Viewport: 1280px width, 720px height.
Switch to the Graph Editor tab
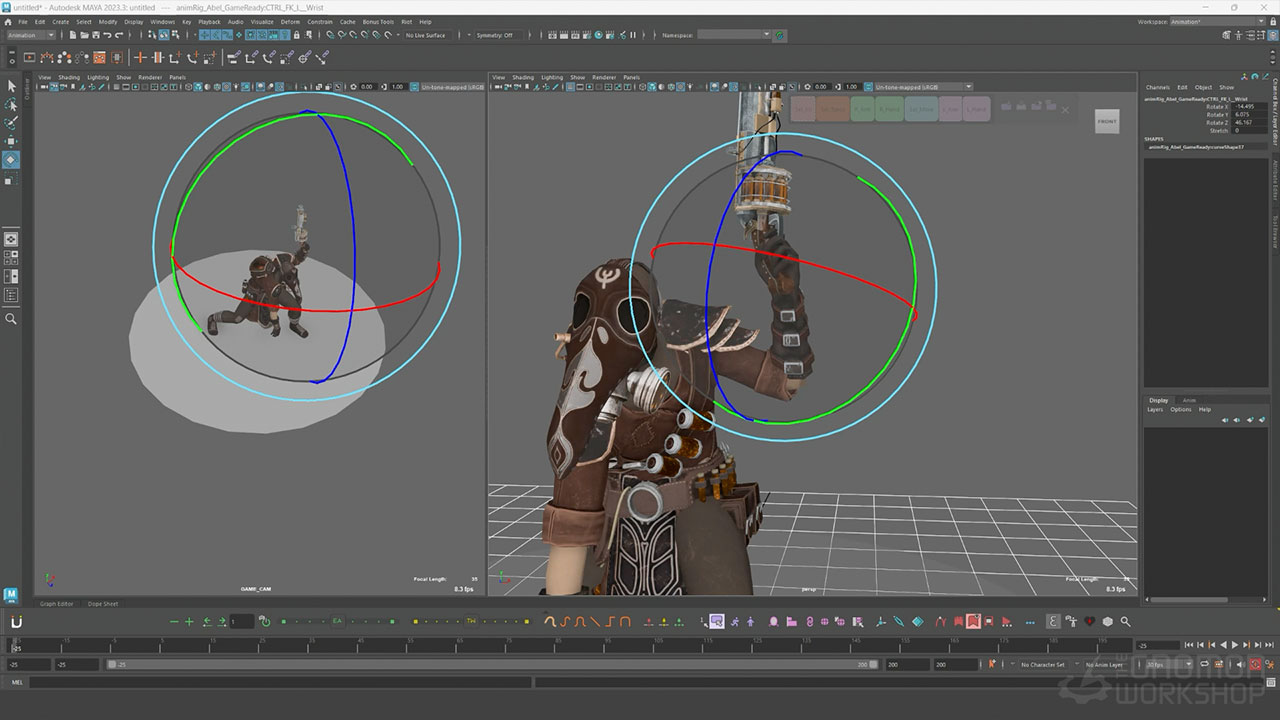coord(57,604)
